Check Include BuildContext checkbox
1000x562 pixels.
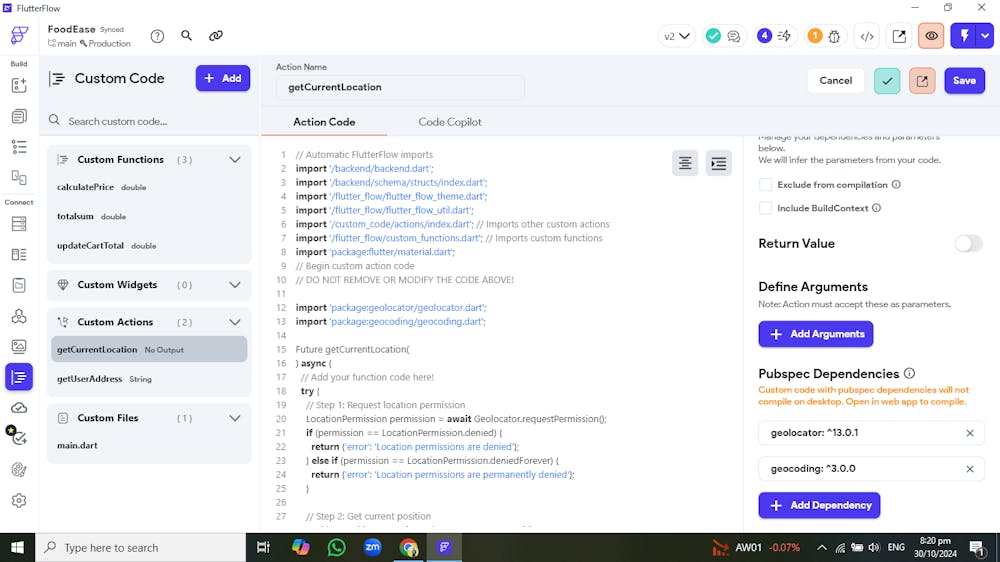(765, 208)
